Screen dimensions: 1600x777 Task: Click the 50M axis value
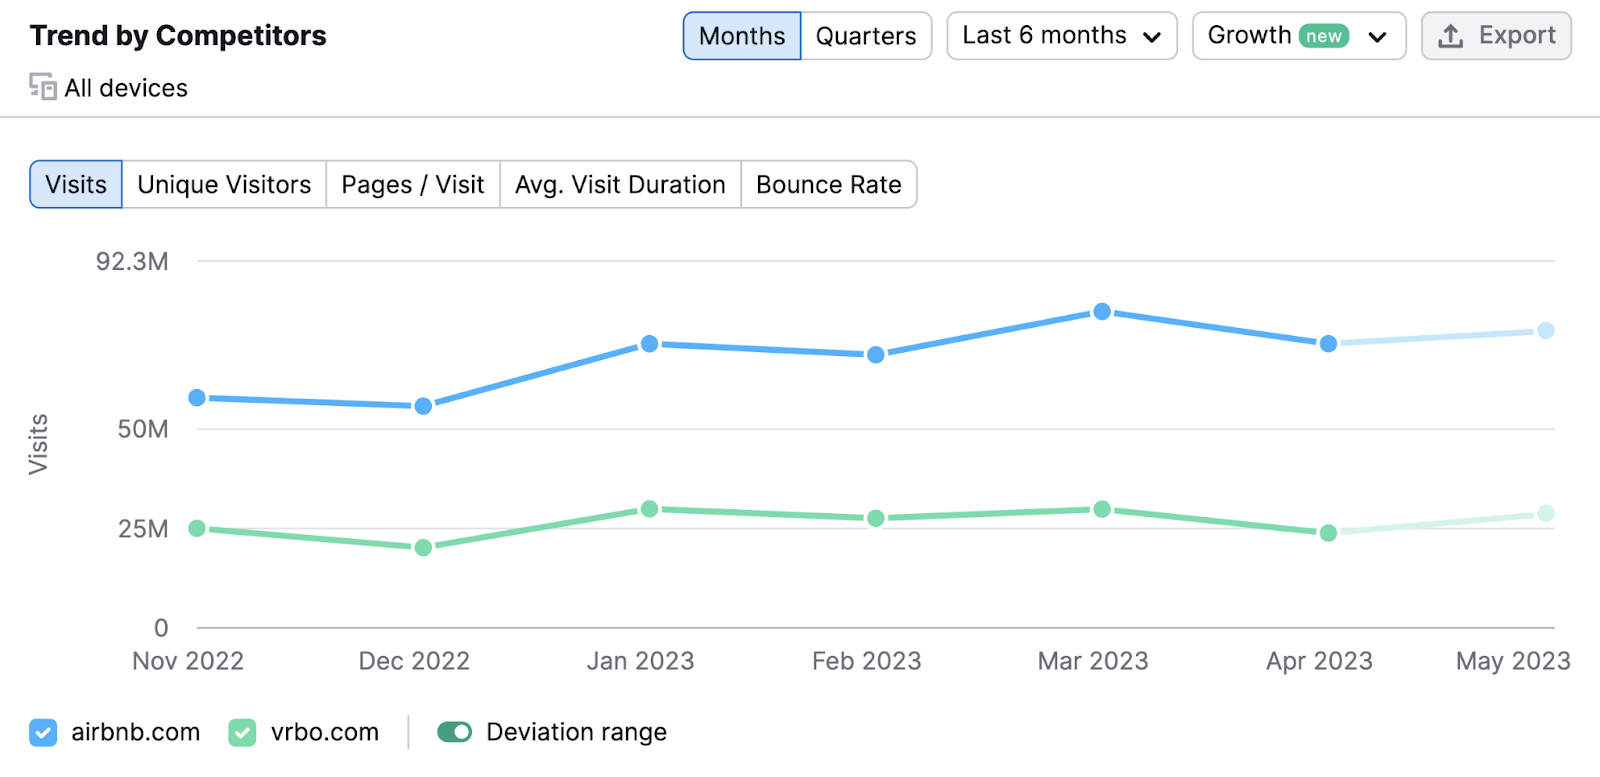click(143, 429)
